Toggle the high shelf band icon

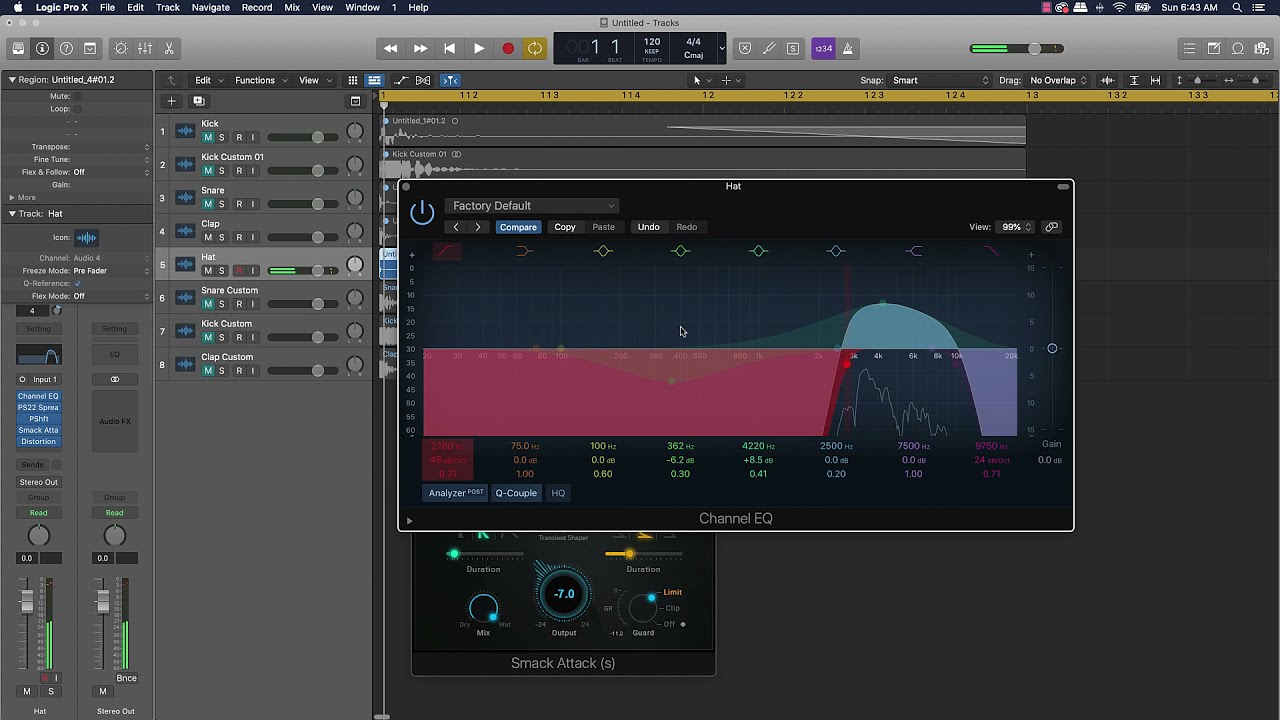pos(914,251)
